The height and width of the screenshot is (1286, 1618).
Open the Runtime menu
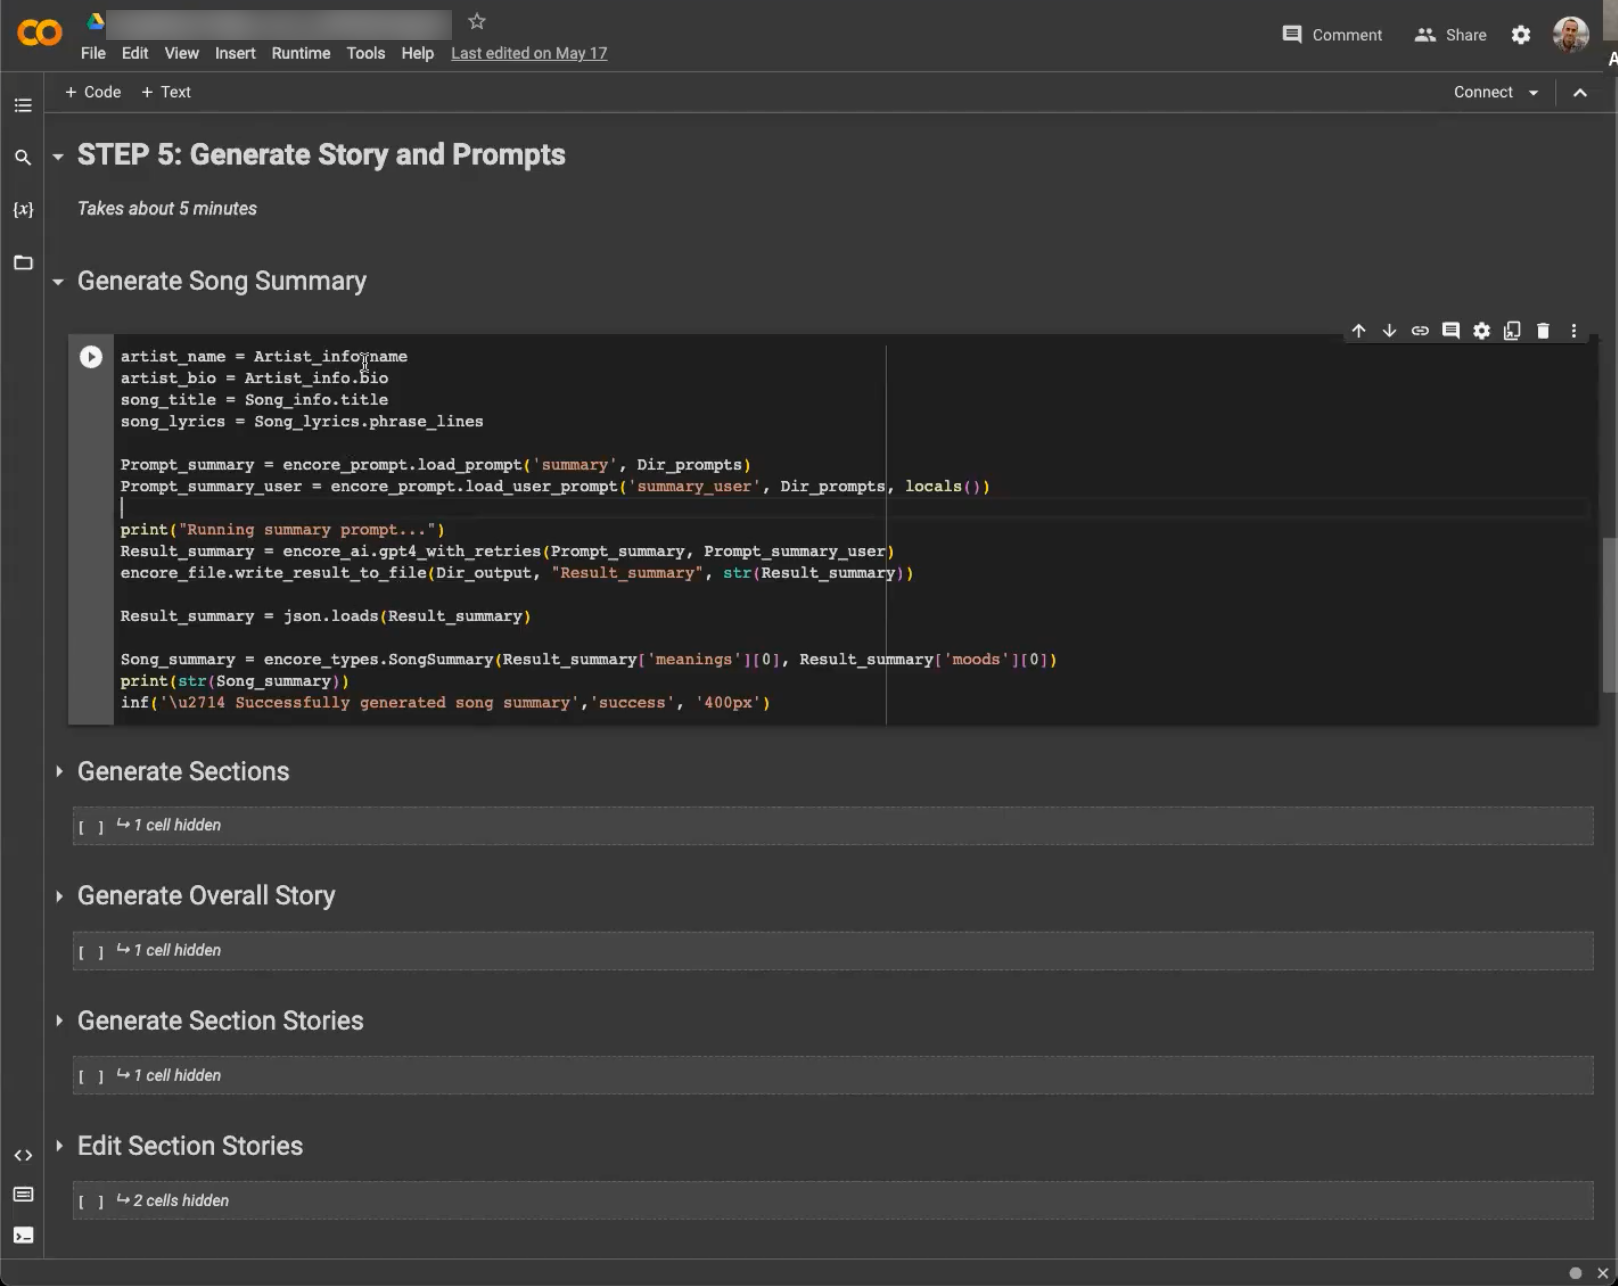300,53
